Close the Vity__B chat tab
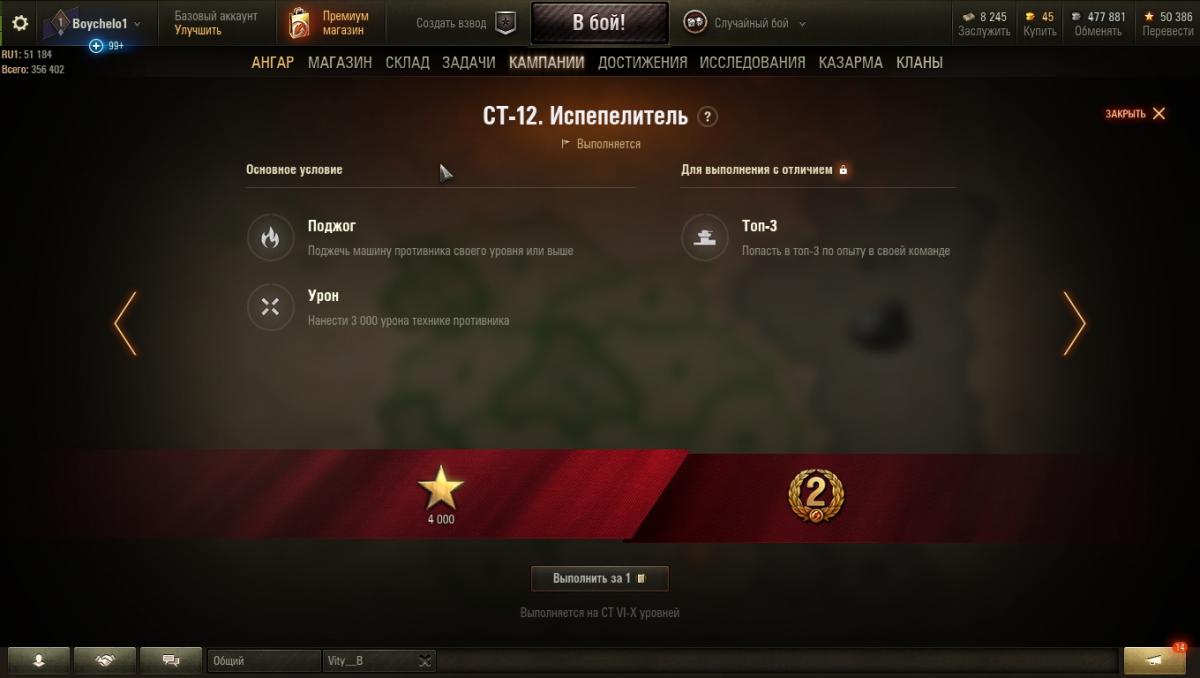 point(425,660)
